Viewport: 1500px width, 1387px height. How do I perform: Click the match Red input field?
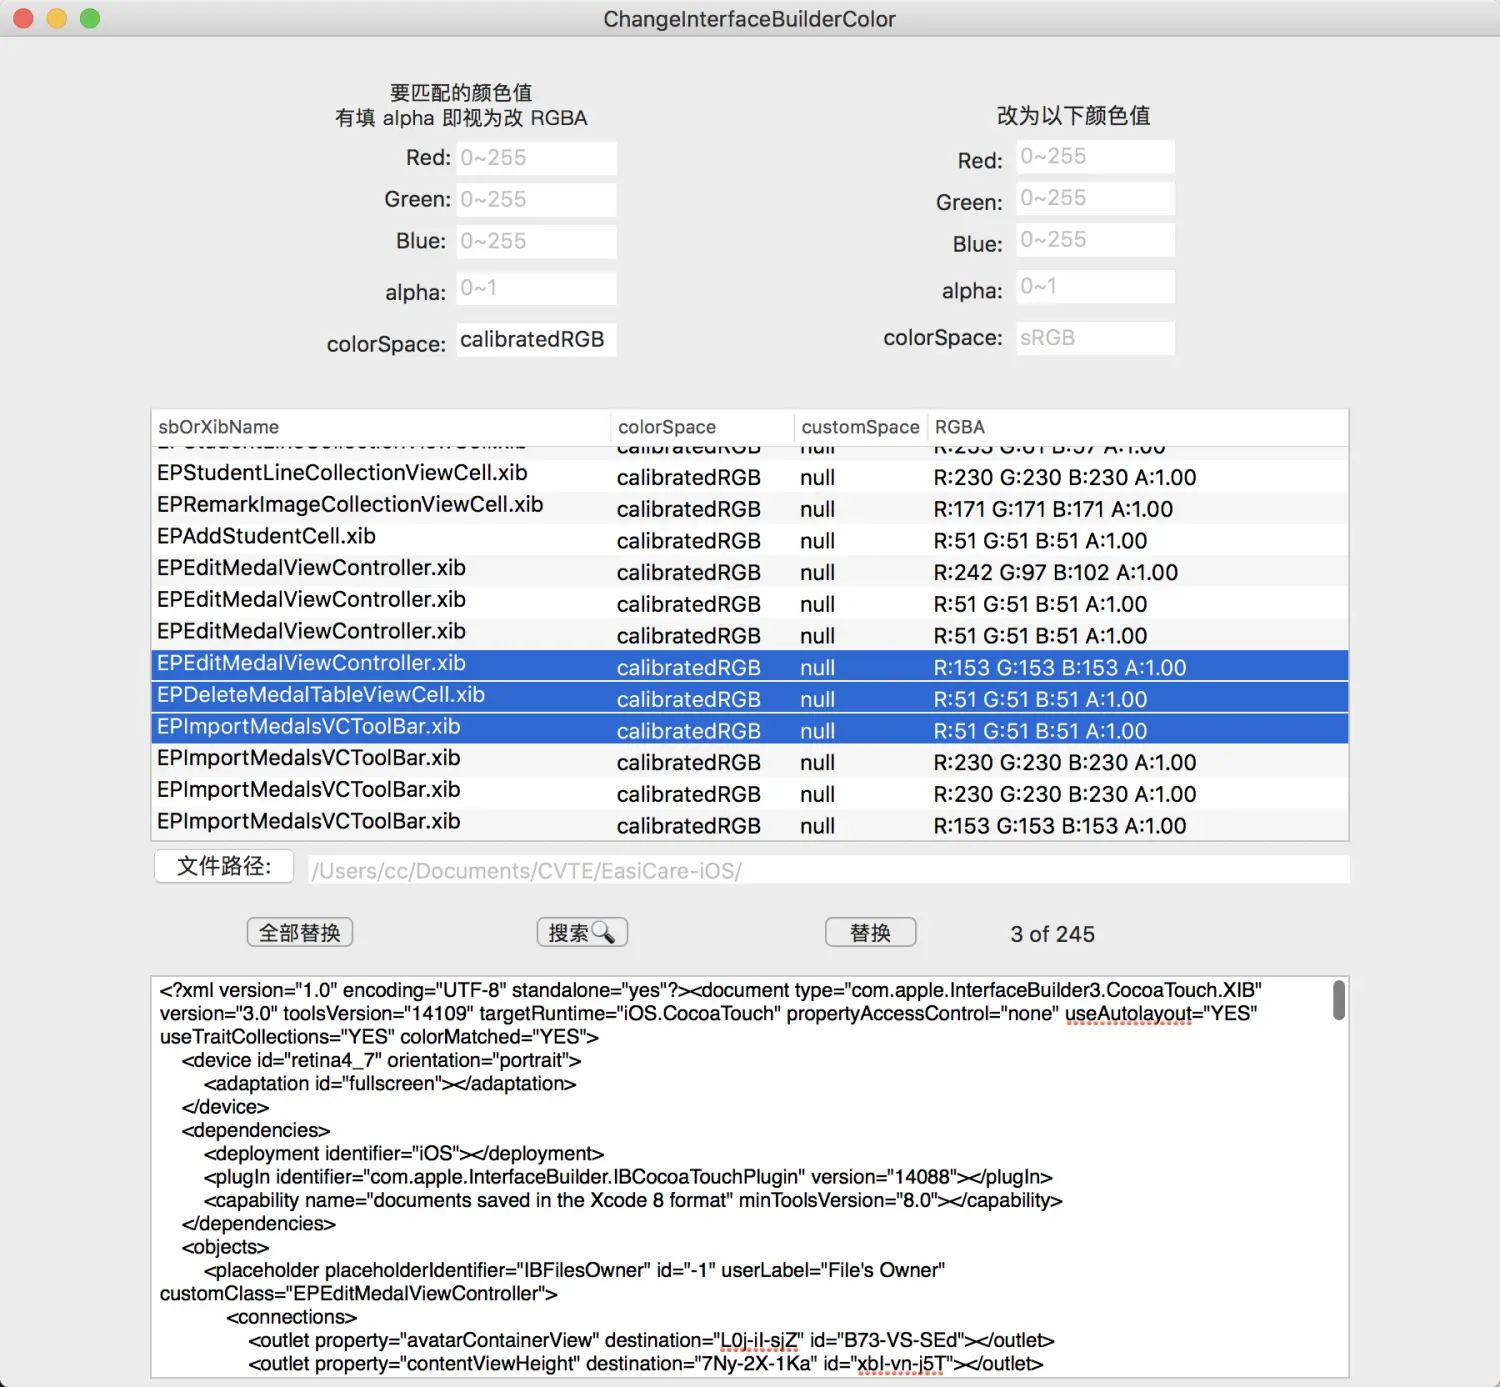point(536,158)
